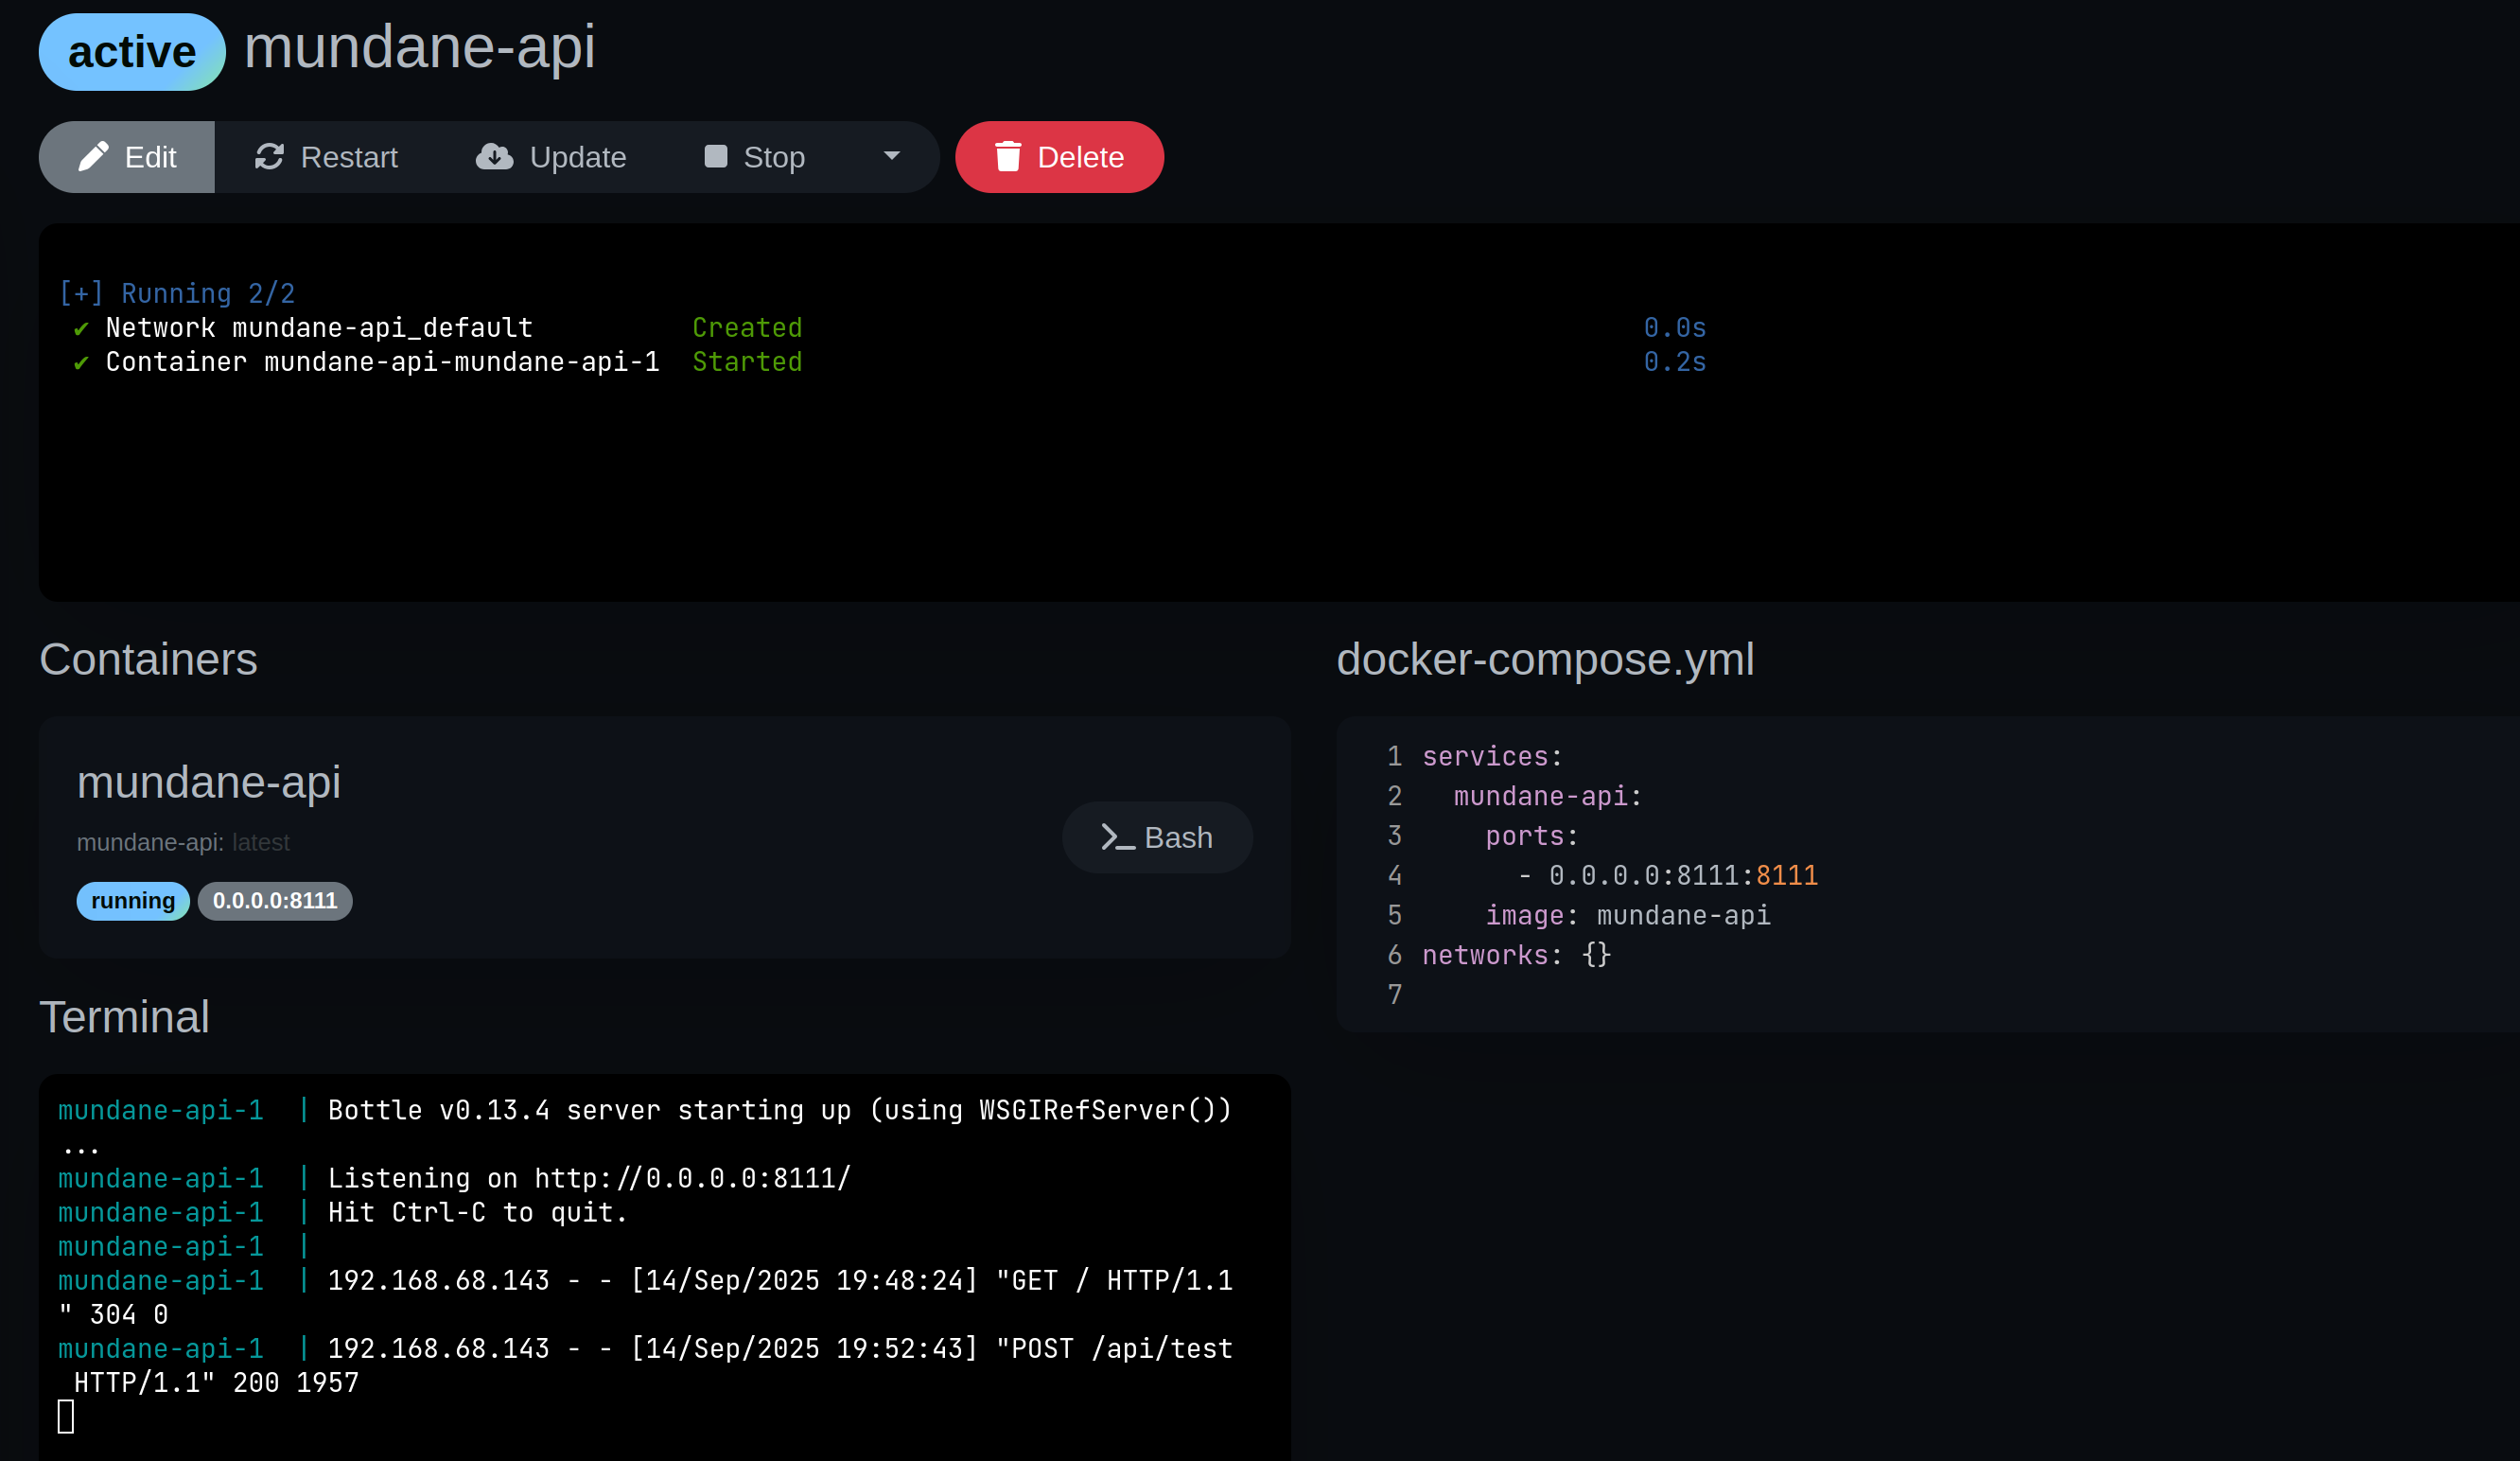Click the image line in docker-compose.yml
Viewport: 2520px width, 1461px height.
1627,916
